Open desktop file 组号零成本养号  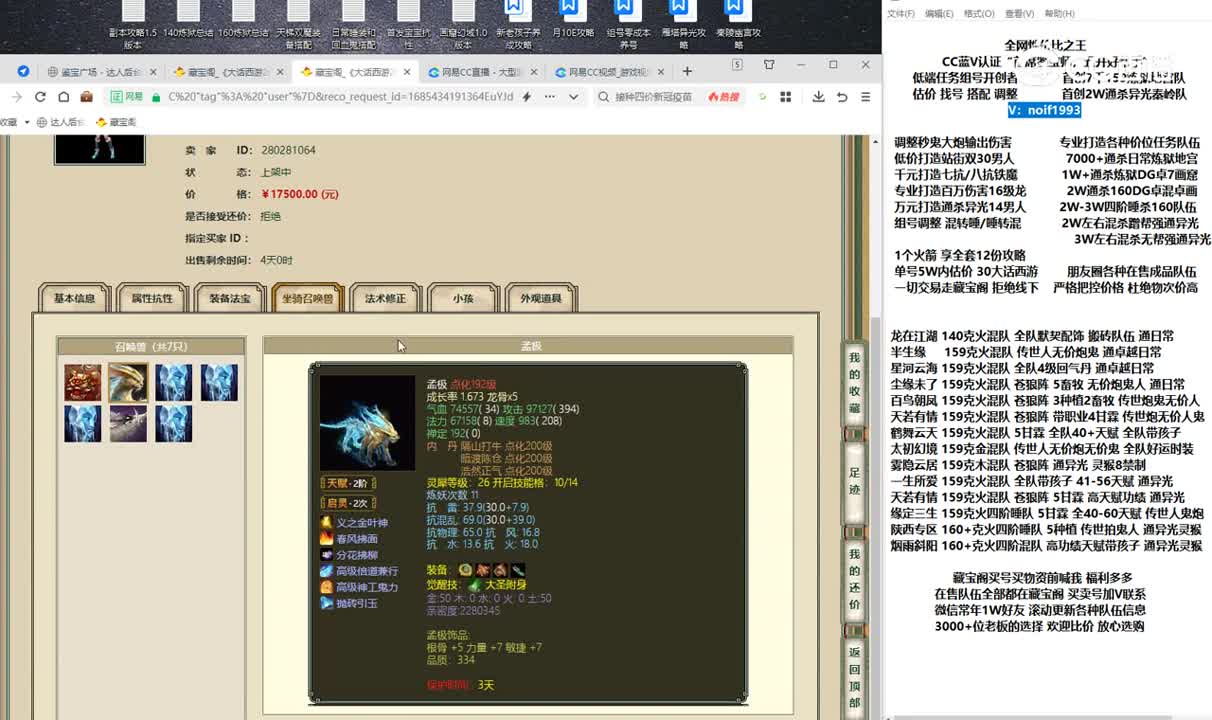coord(628,25)
